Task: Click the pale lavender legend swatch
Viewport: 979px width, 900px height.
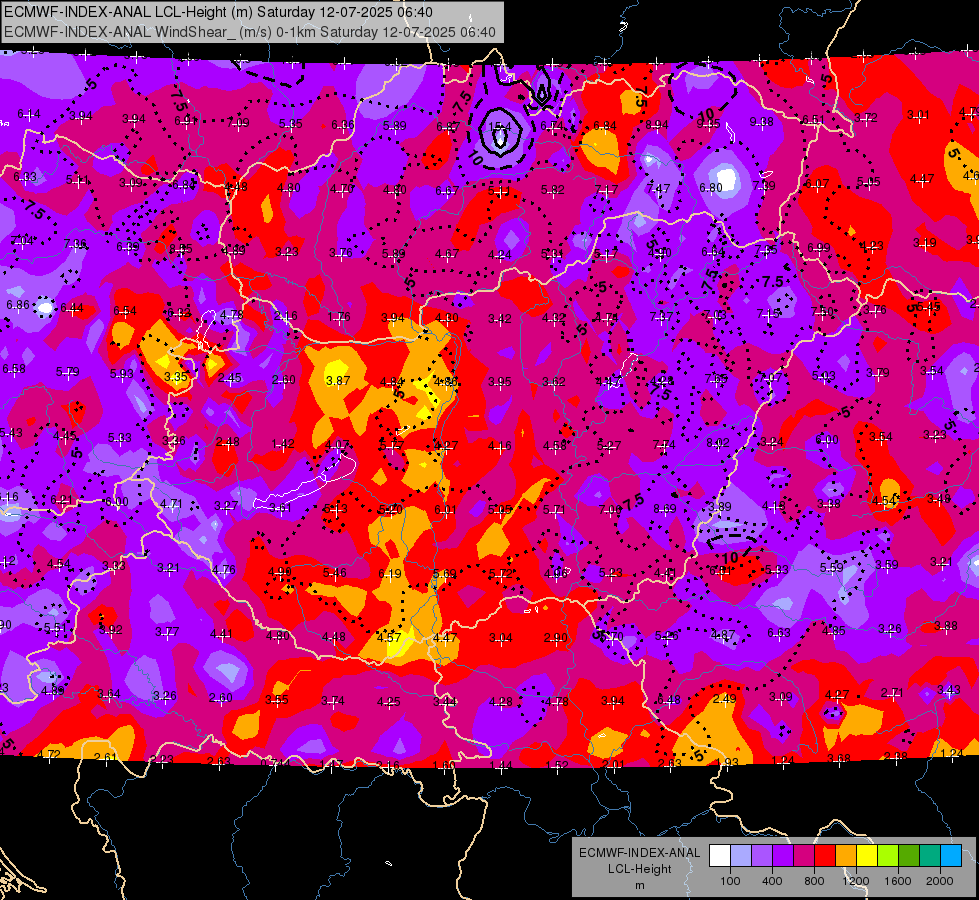Action: tap(741, 856)
